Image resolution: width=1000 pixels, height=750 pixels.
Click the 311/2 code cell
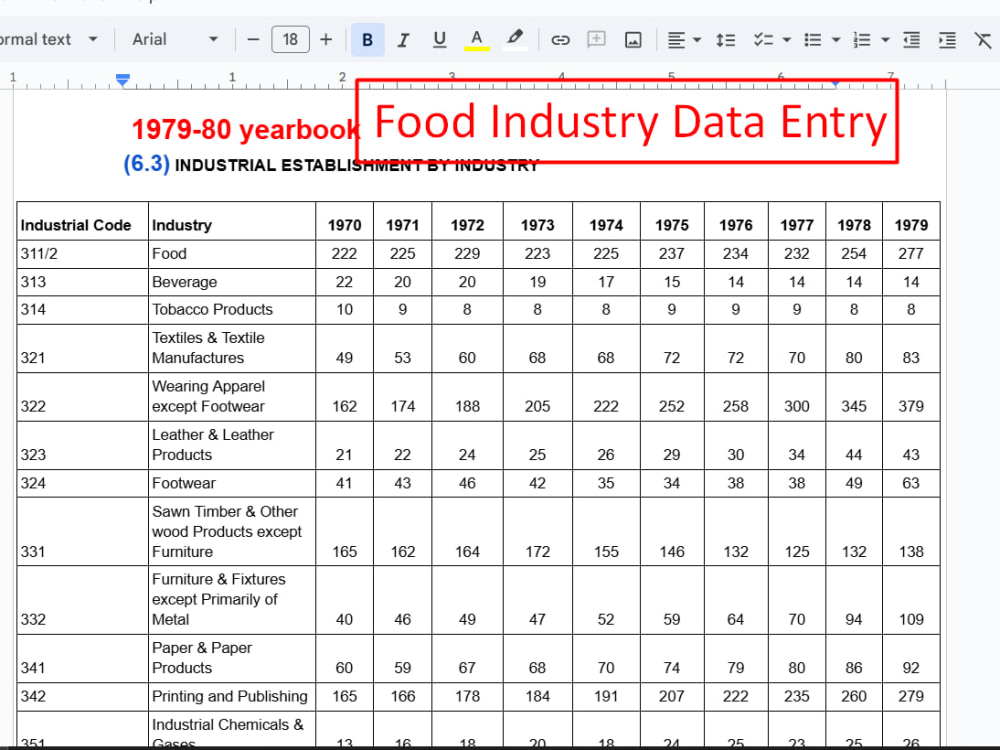(82, 254)
